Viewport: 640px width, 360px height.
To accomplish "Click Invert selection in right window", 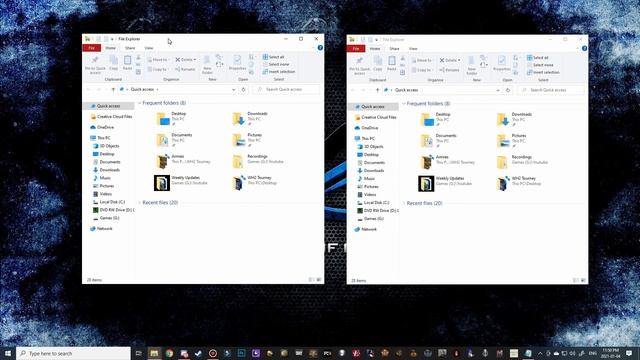I will tap(543, 72).
